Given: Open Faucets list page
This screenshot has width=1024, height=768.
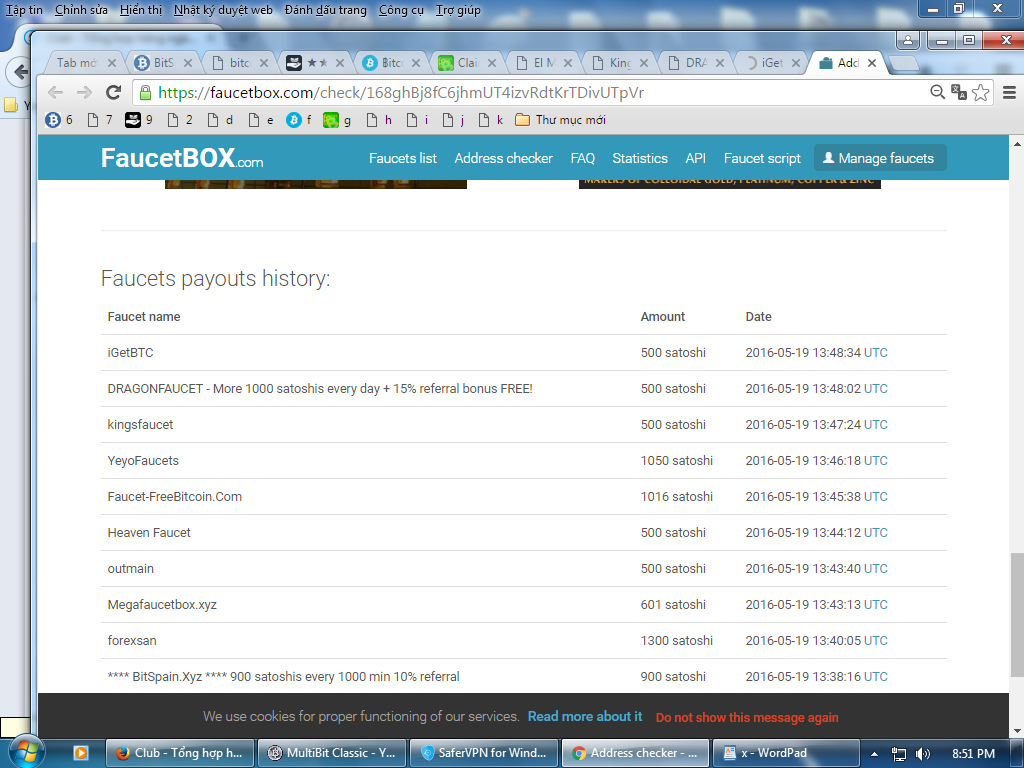Looking at the screenshot, I should click(402, 158).
